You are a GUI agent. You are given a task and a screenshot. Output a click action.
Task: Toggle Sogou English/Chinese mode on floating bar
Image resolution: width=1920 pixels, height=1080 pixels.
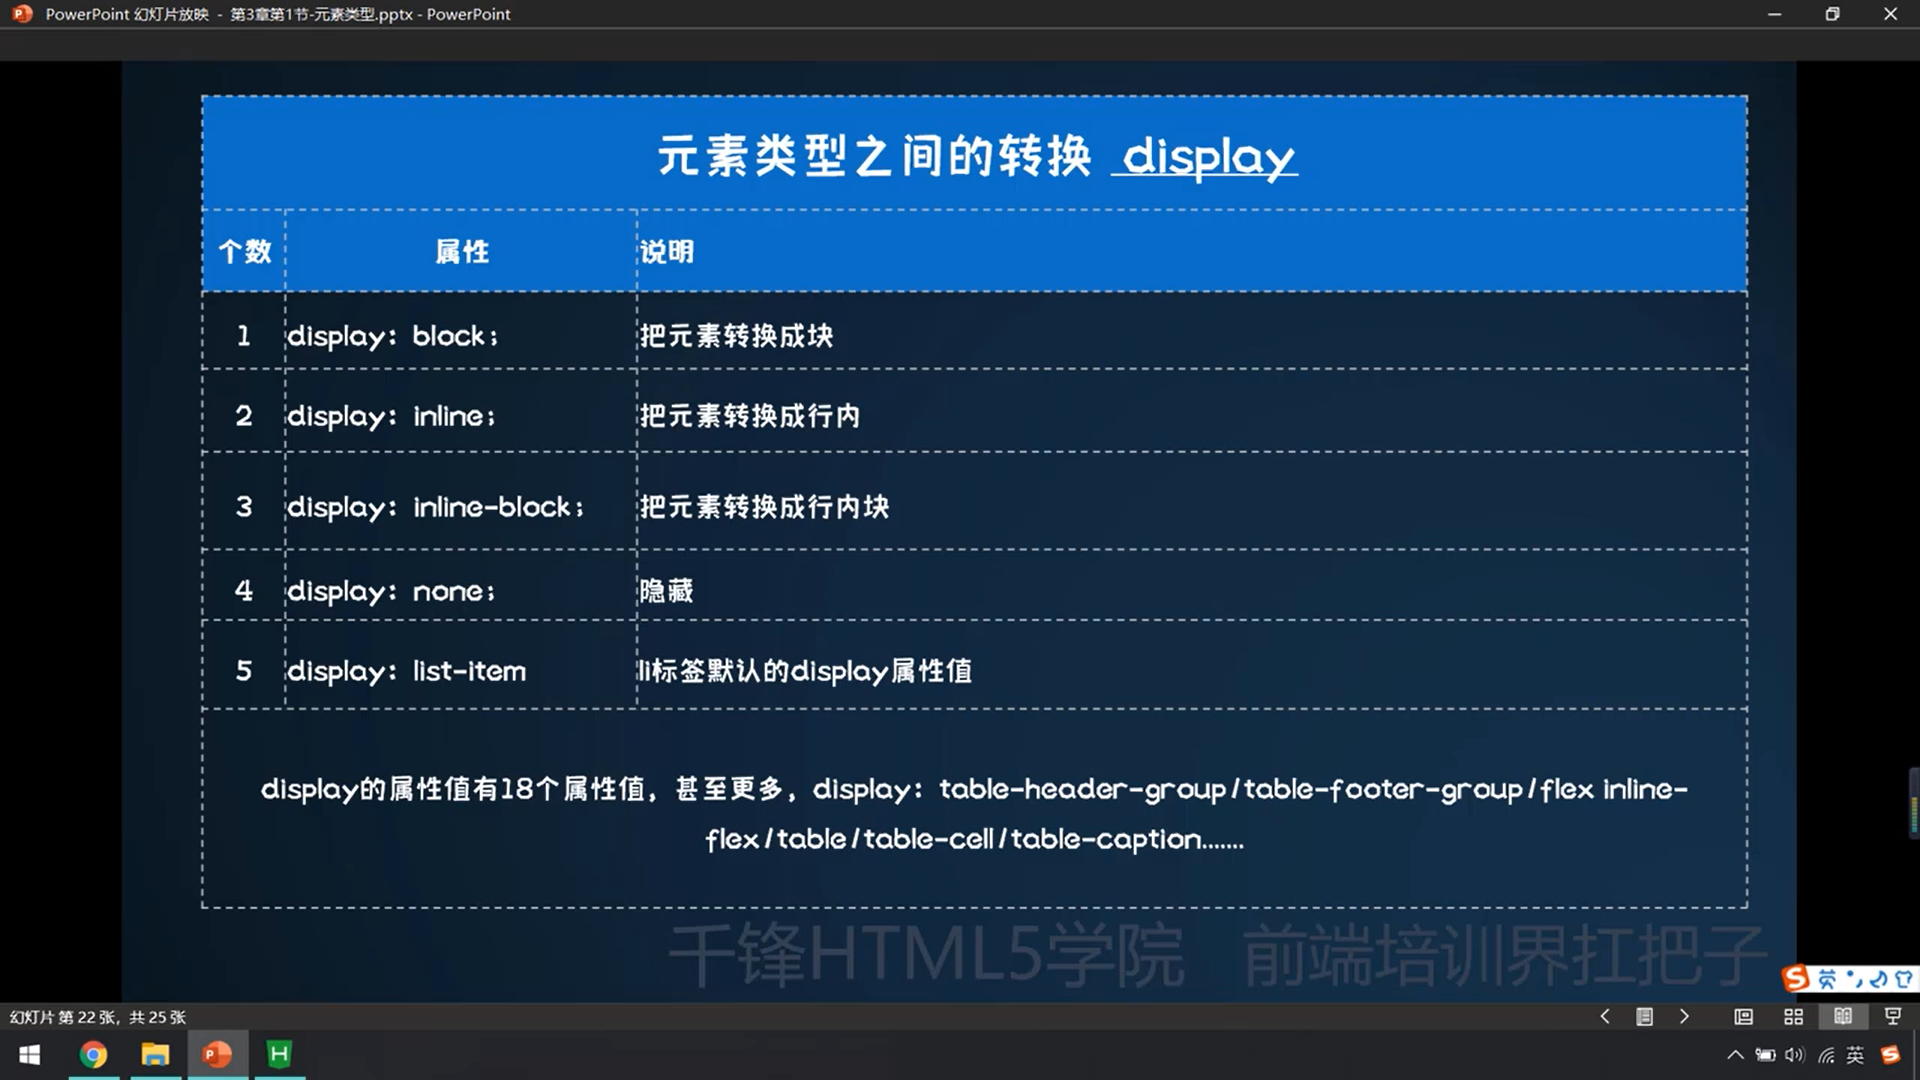[1828, 979]
